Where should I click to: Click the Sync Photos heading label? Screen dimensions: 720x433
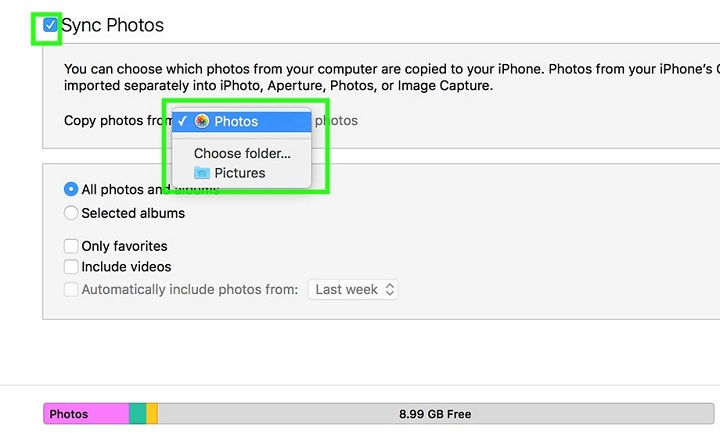(112, 25)
